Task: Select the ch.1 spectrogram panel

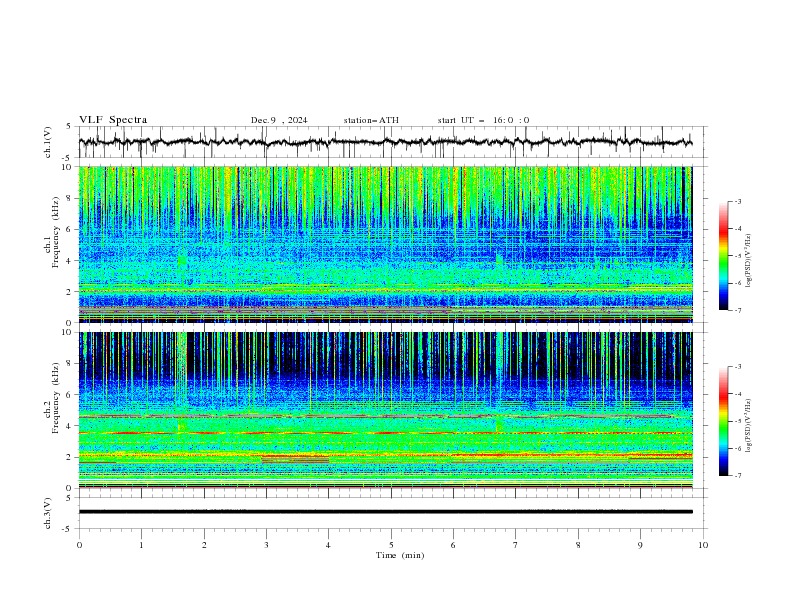Action: [385, 244]
